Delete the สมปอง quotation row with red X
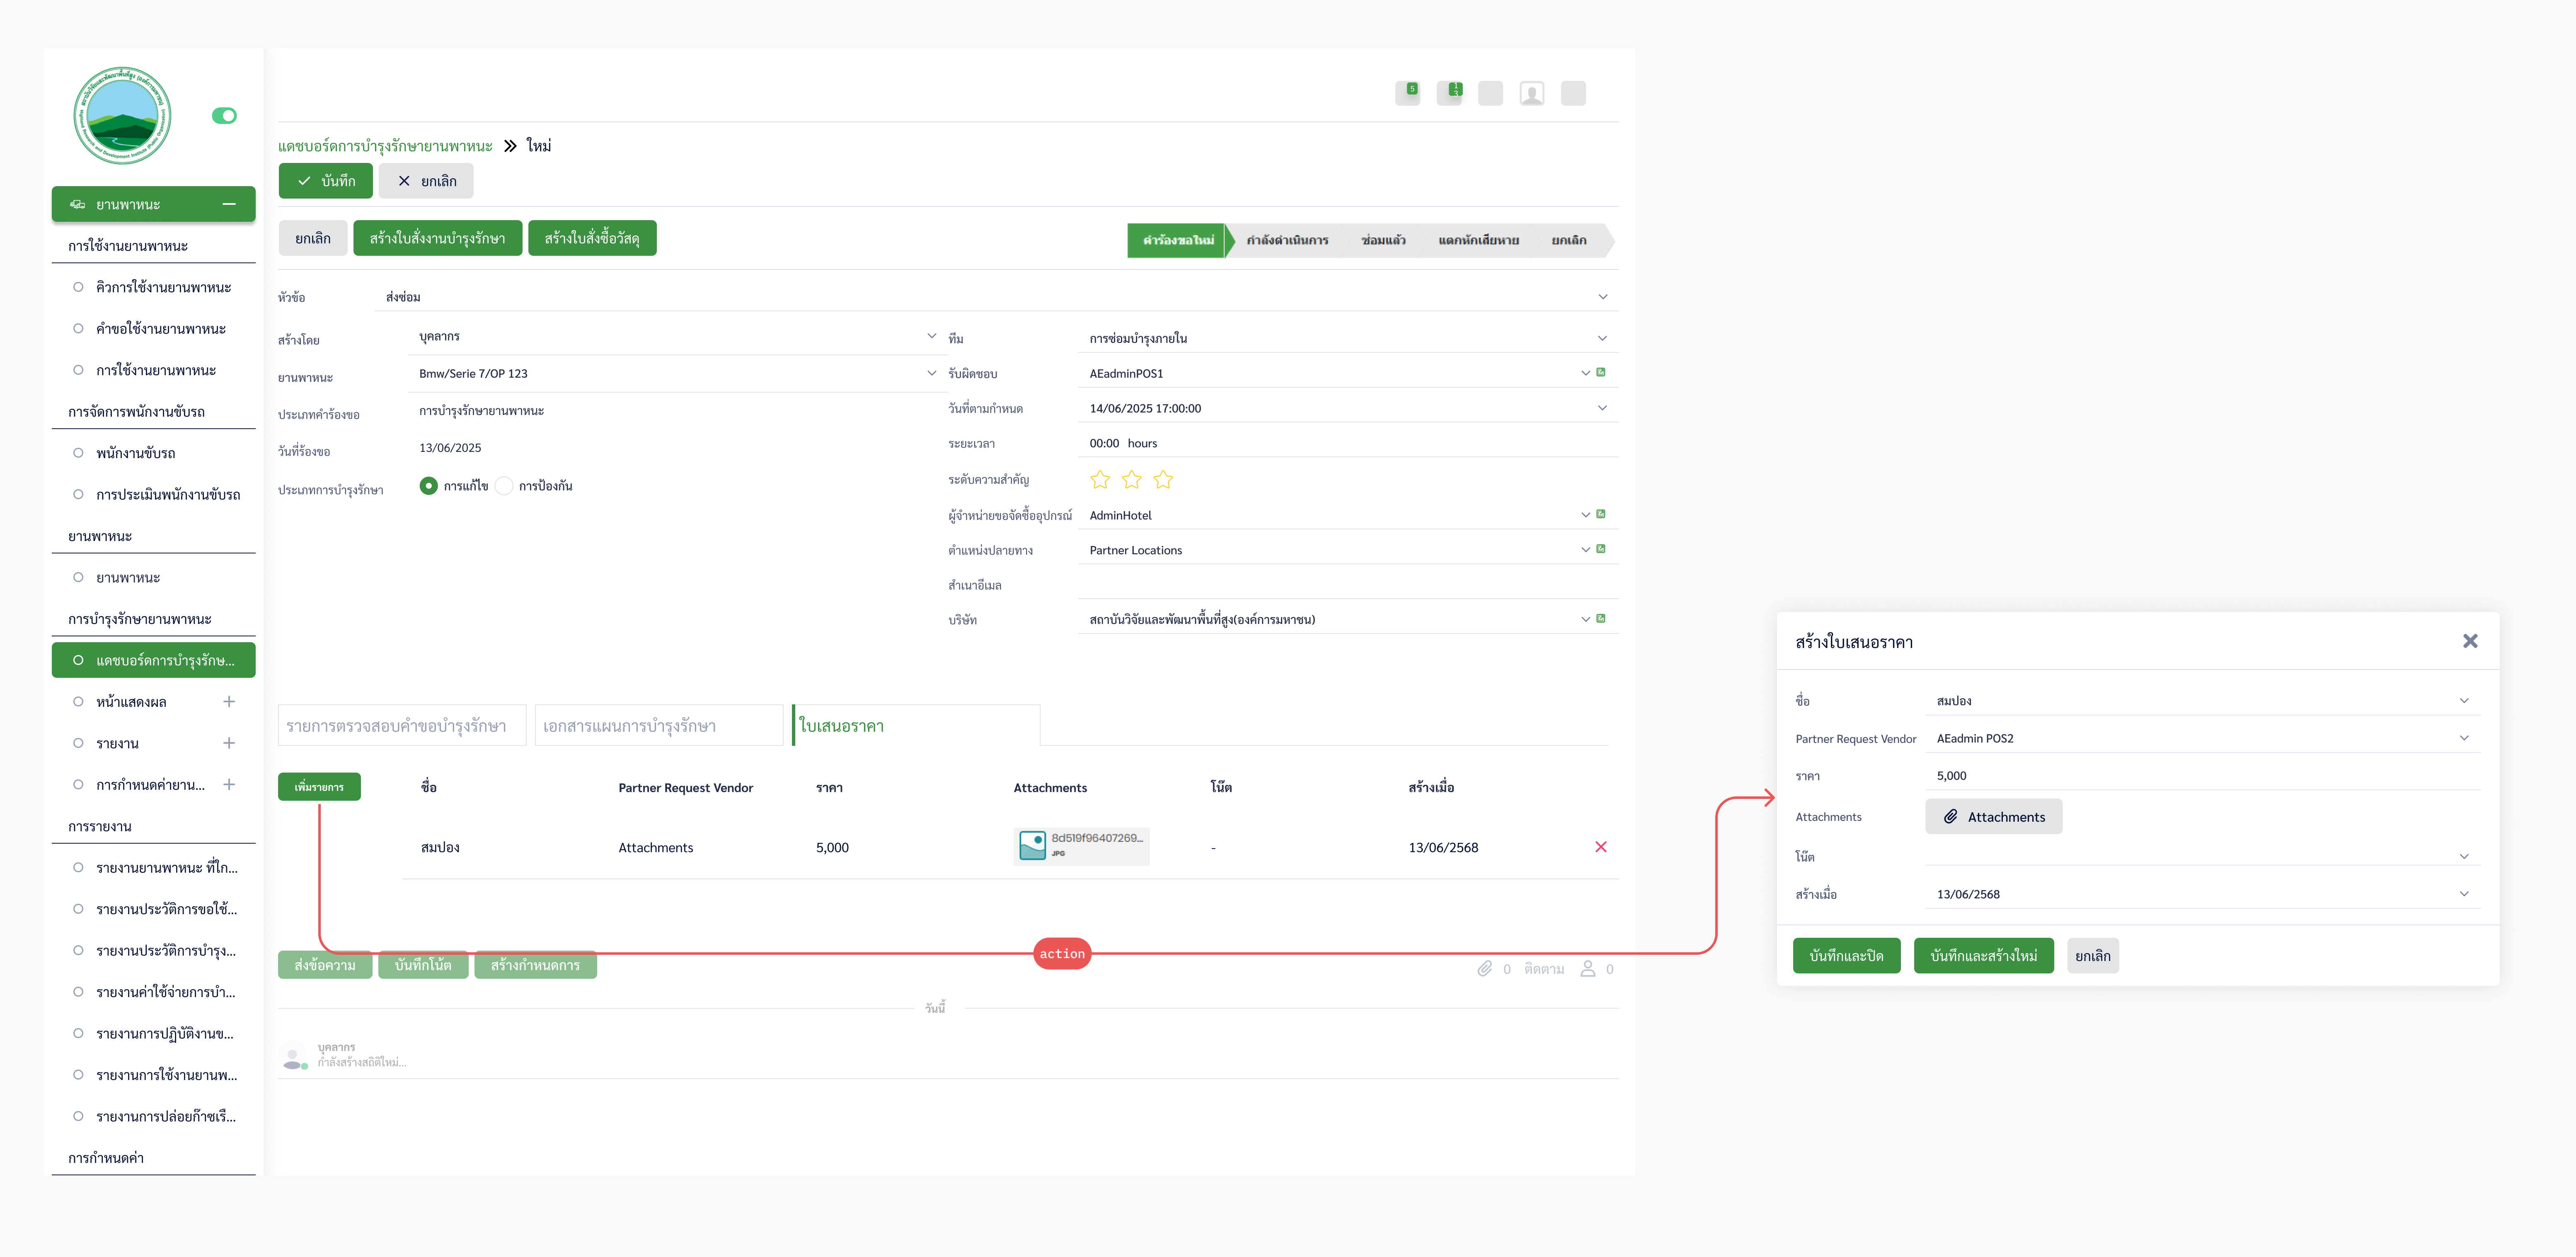Viewport: 2576px width, 1257px height. (x=1600, y=847)
